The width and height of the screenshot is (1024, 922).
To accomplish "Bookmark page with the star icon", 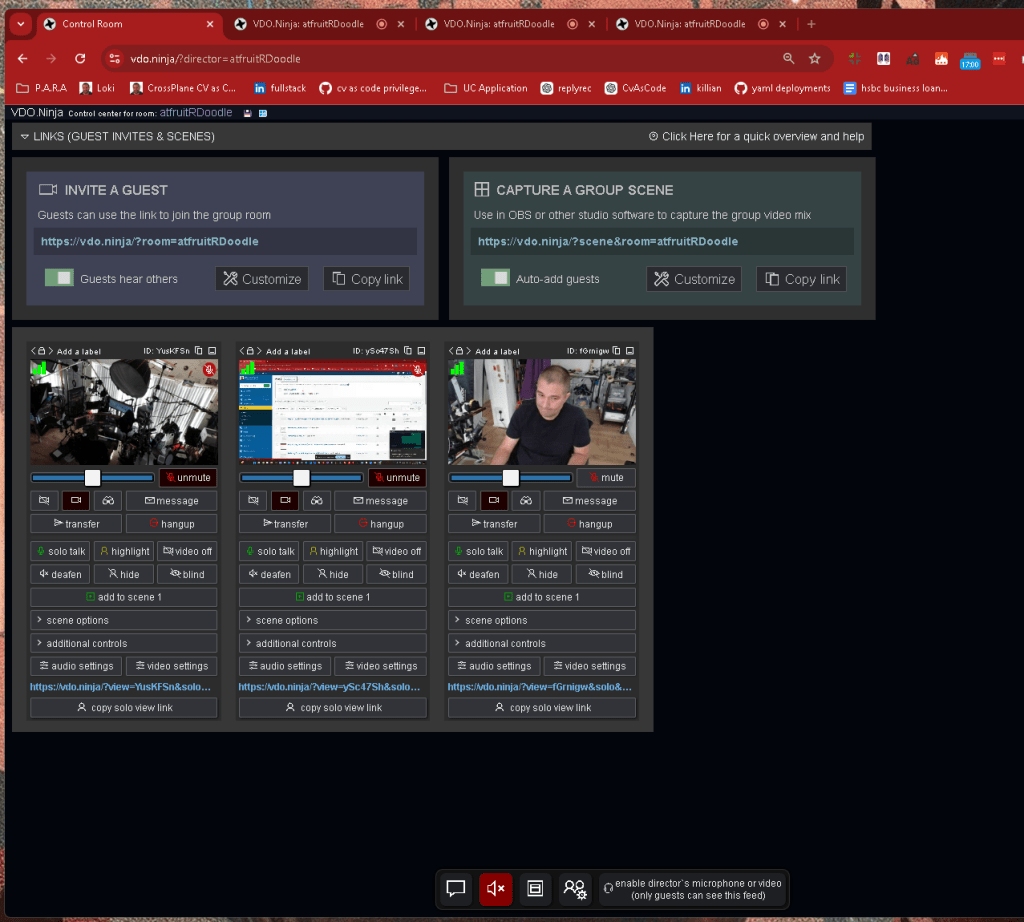I will (814, 59).
